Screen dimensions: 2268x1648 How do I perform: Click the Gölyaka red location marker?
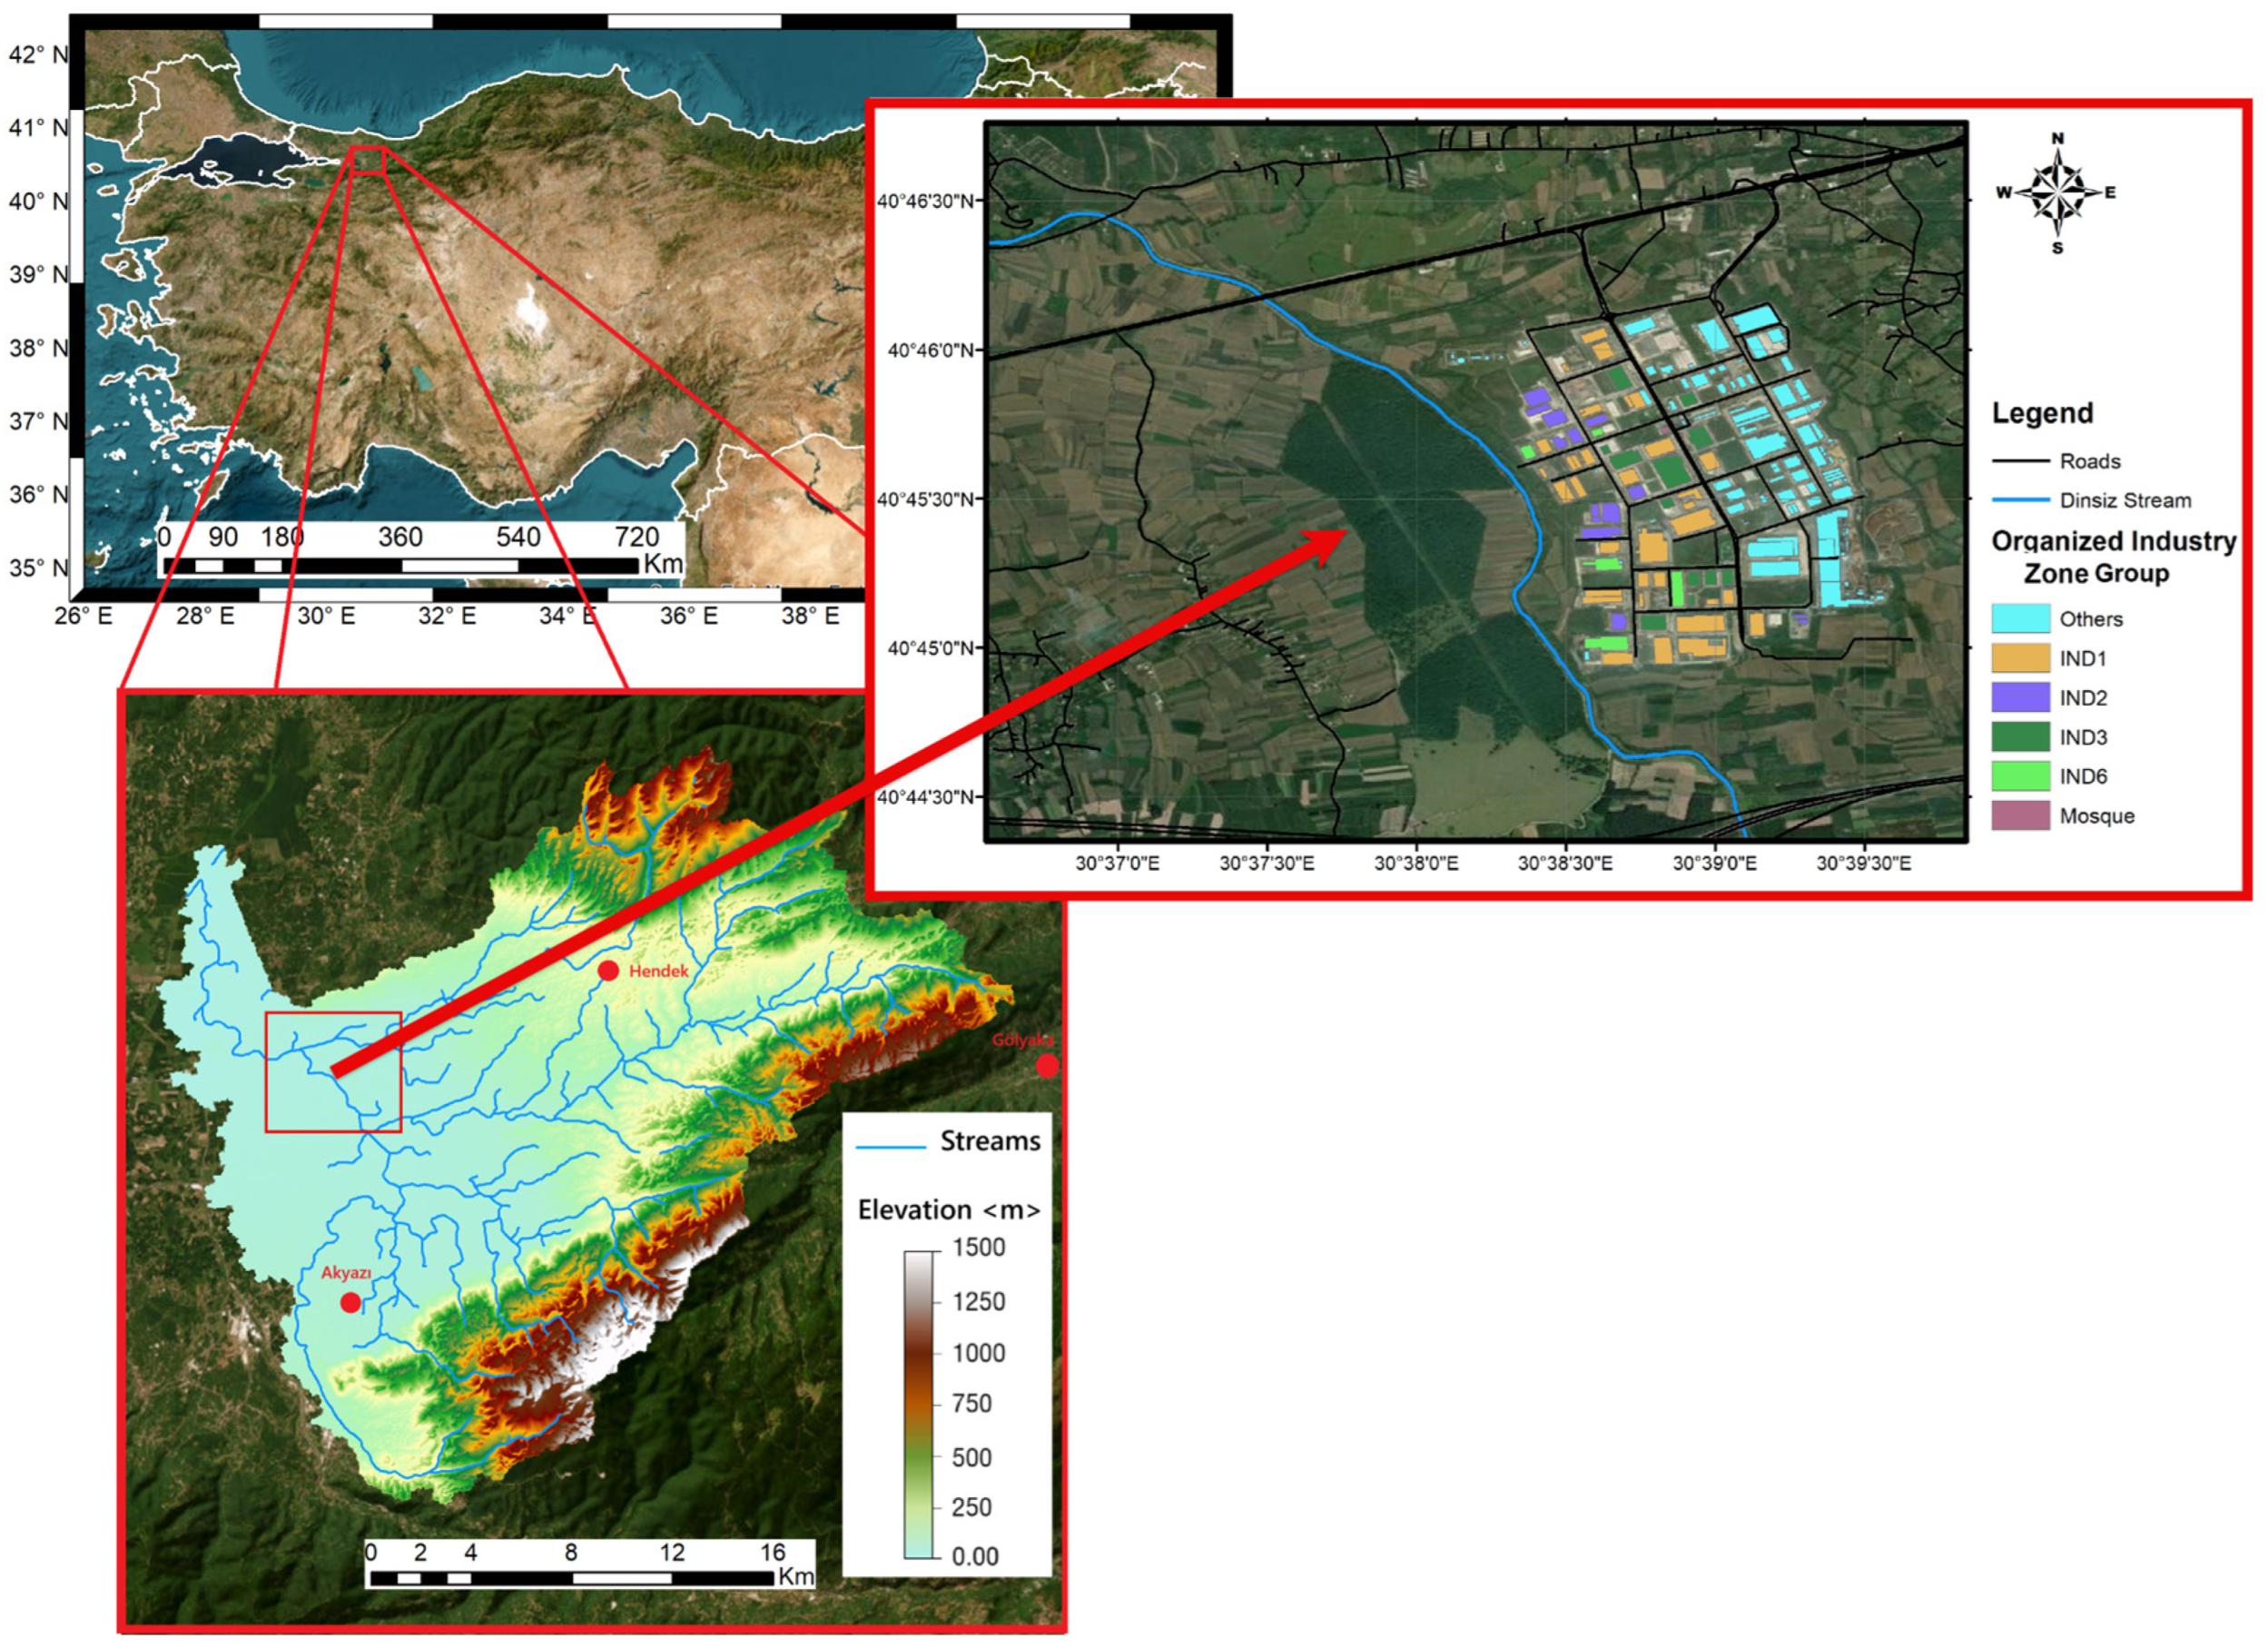(x=1046, y=1066)
